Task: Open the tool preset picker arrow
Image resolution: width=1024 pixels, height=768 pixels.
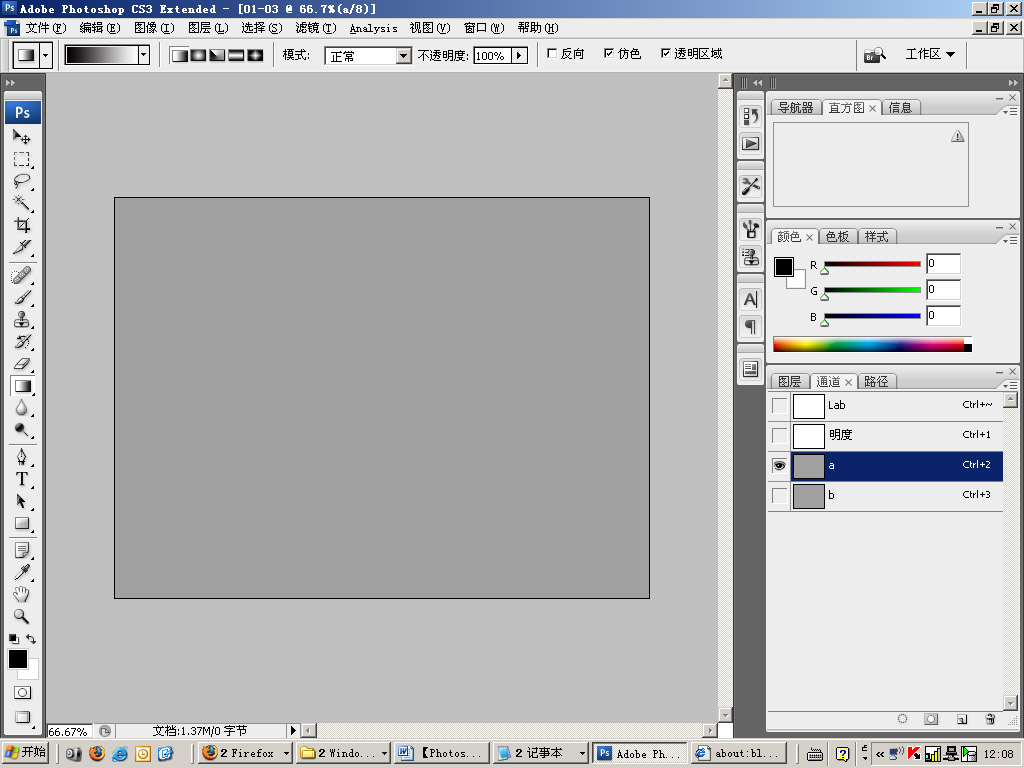Action: click(x=45, y=55)
